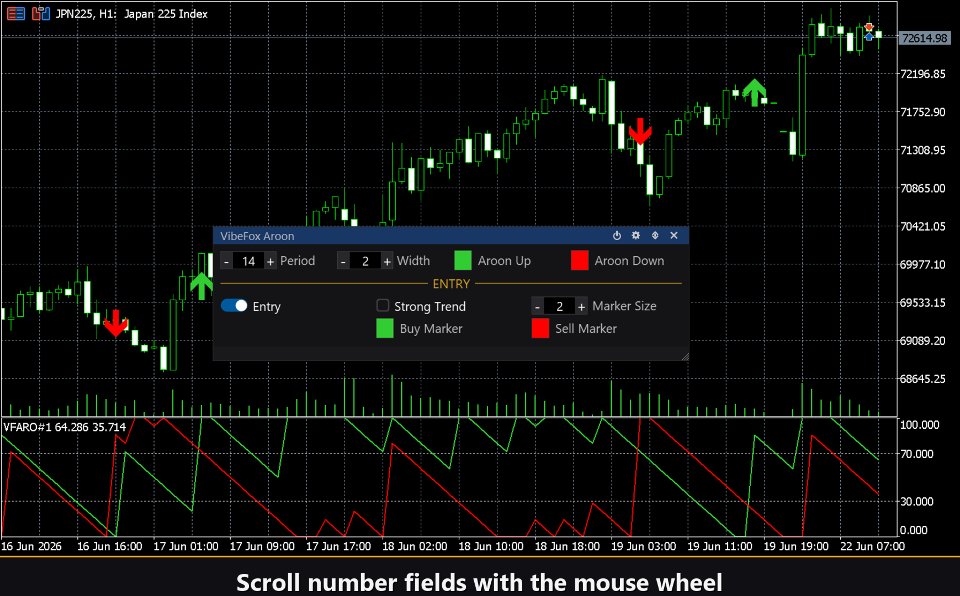Decrease Period with the minus button
Image resolution: width=960 pixels, height=596 pixels.
tap(227, 261)
